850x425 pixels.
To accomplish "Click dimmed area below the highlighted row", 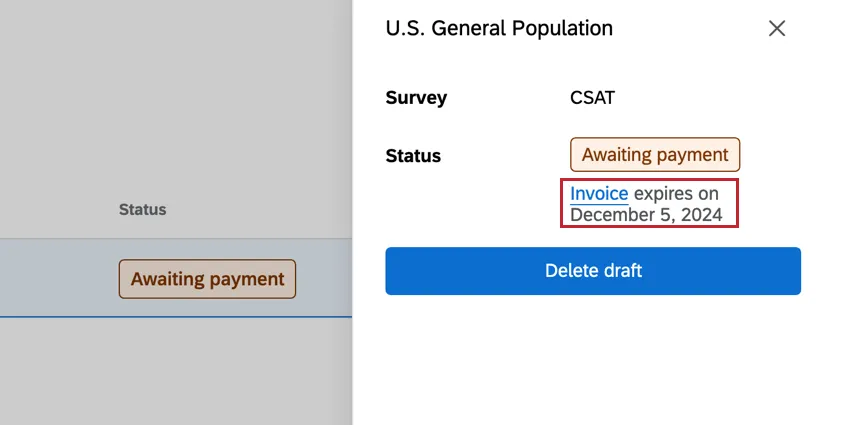I will (175, 370).
